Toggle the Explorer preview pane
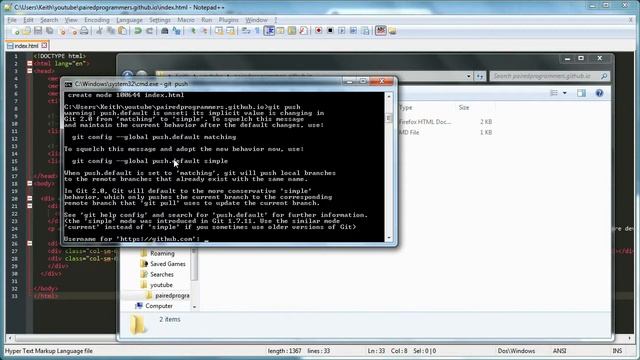Screen dimensions: 640x360 coord(581,93)
